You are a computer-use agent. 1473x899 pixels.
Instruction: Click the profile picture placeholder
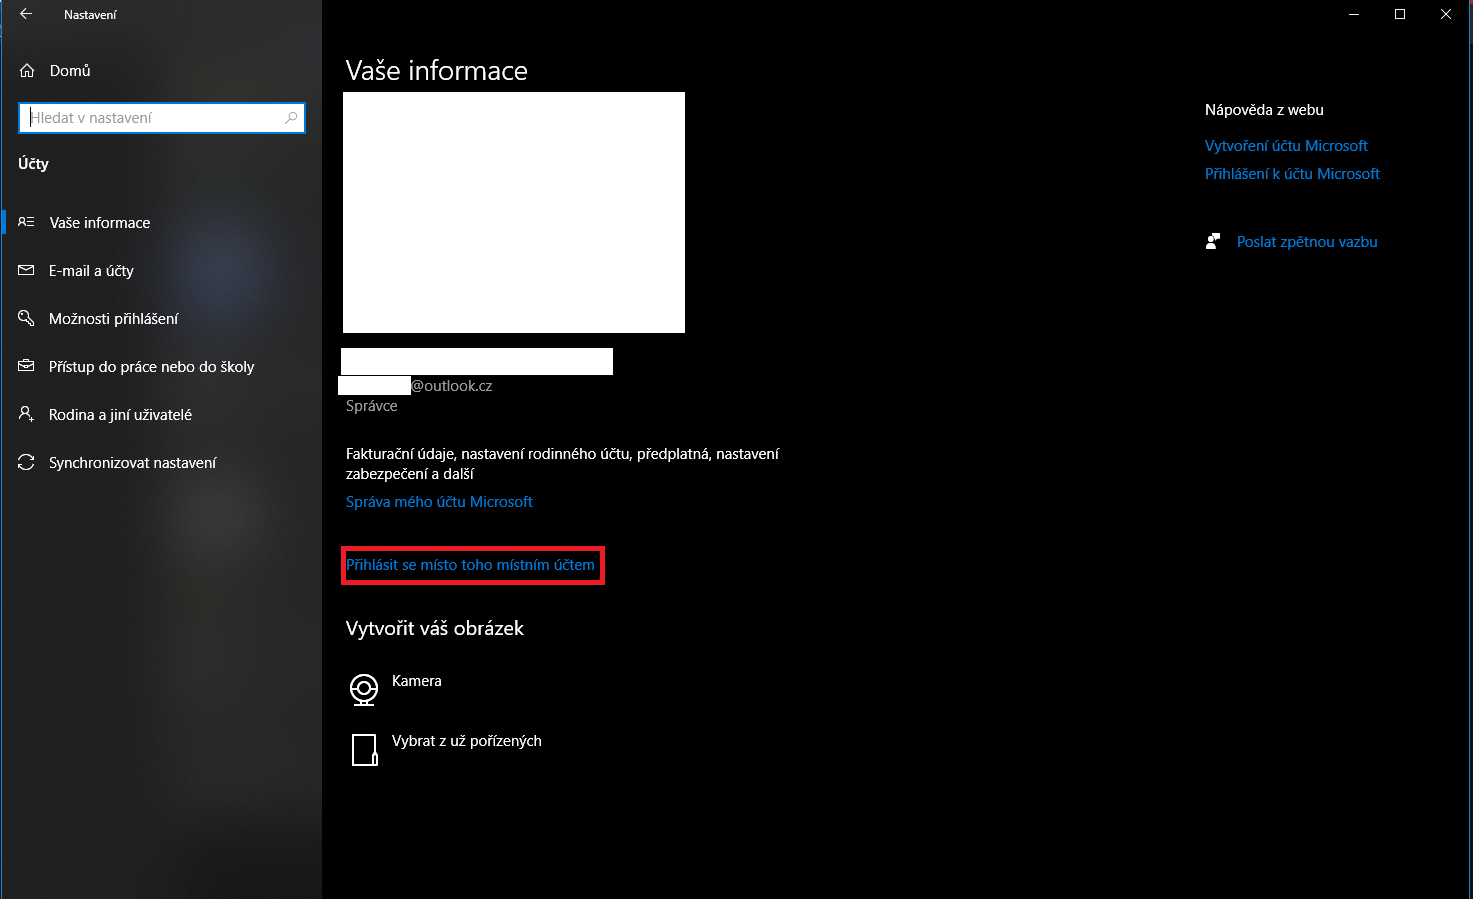tap(513, 212)
